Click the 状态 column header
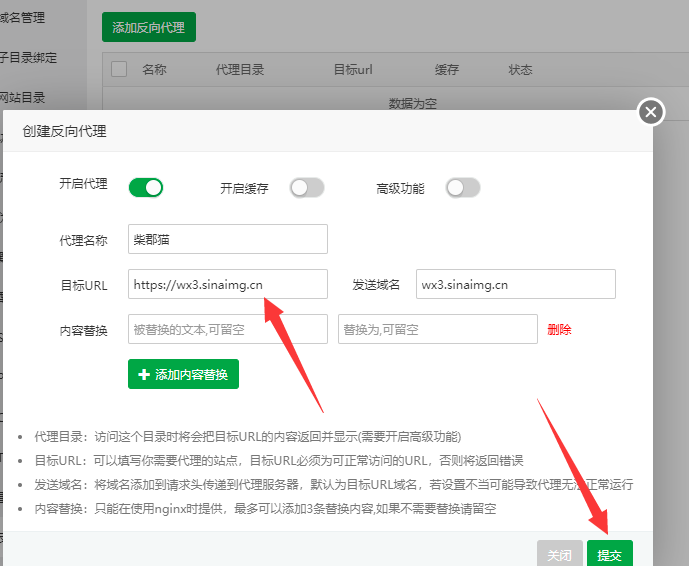The height and width of the screenshot is (566, 689). (520, 69)
